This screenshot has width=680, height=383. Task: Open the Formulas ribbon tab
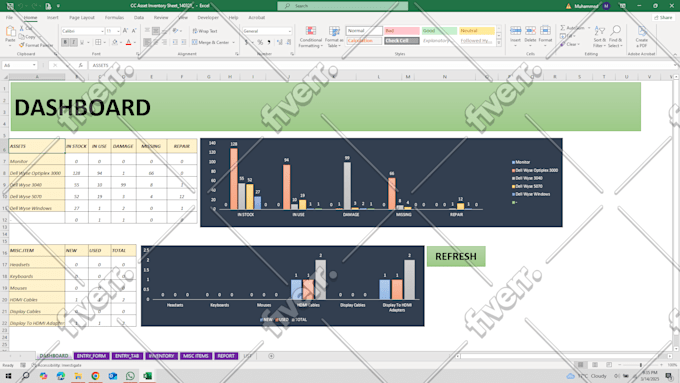pyautogui.click(x=114, y=18)
